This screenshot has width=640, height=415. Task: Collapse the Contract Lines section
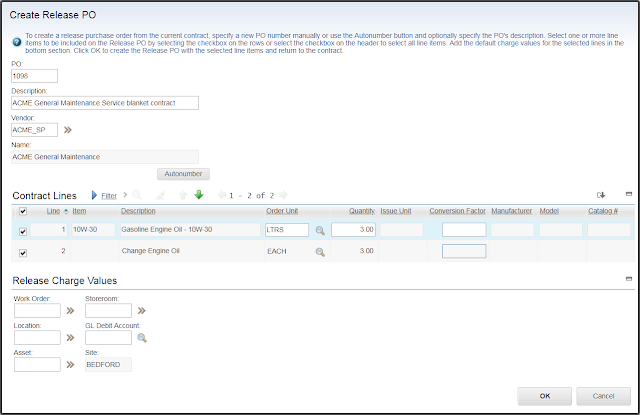click(629, 194)
